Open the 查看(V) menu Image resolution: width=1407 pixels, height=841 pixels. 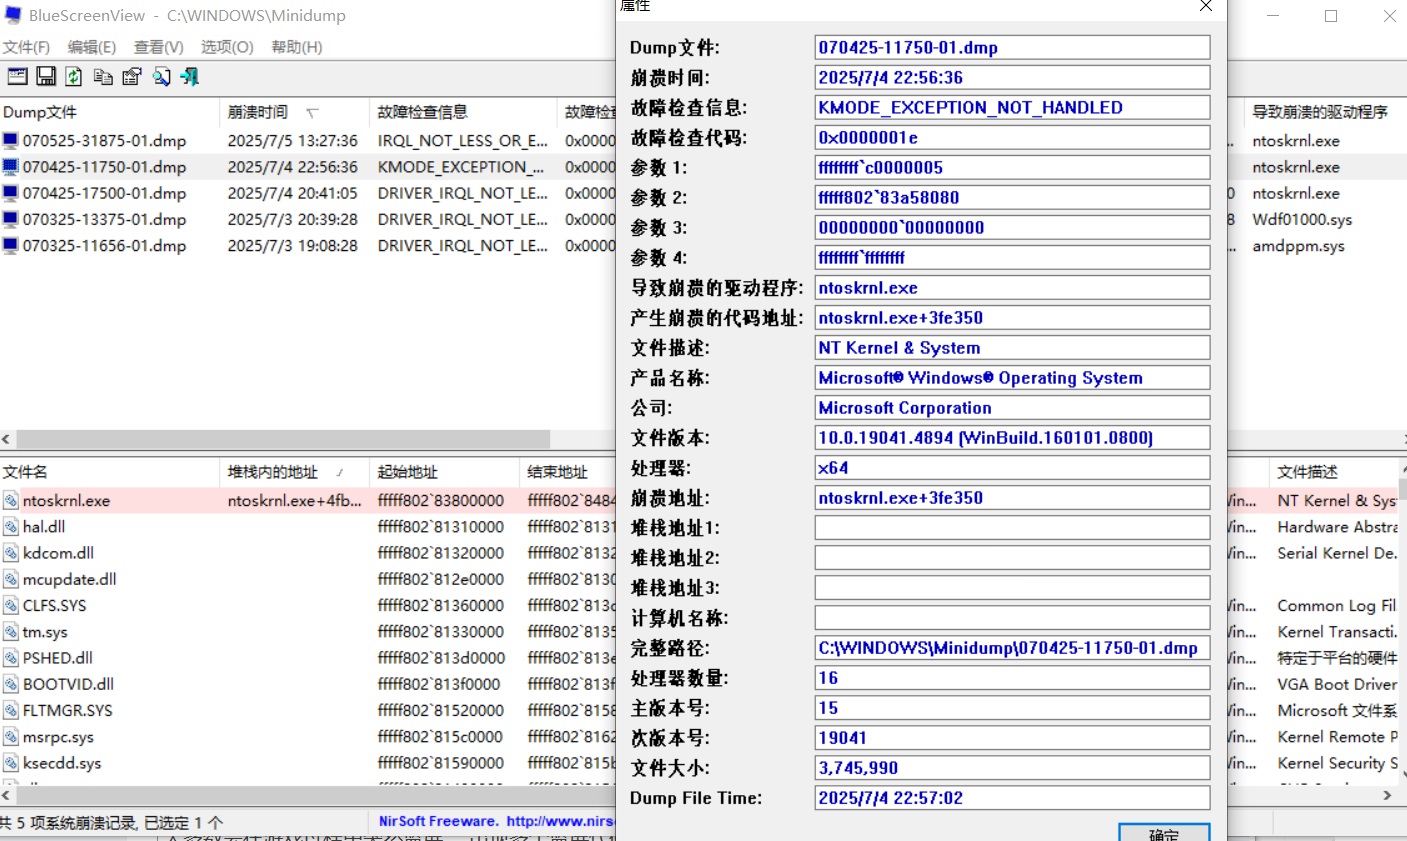click(x=159, y=47)
